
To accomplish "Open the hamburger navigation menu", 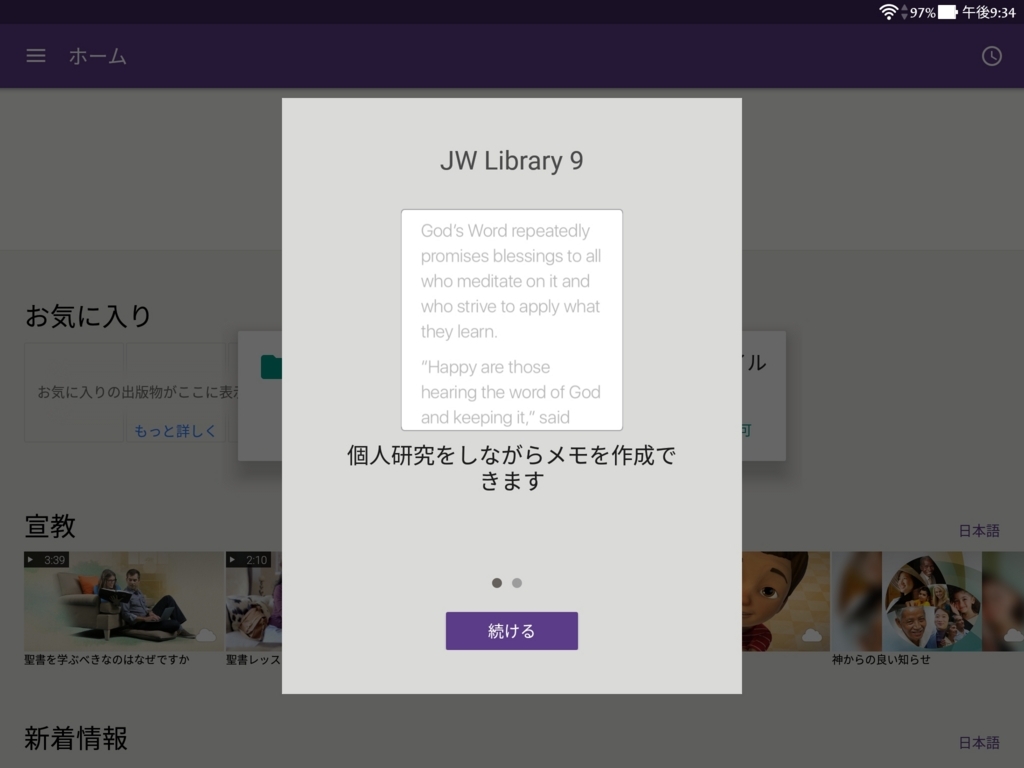I will pos(36,56).
